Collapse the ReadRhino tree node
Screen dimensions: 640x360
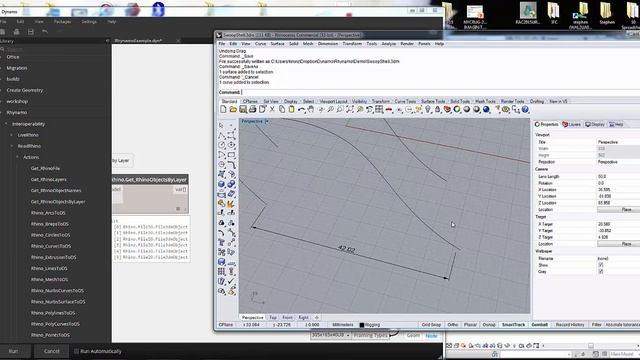tap(12, 146)
